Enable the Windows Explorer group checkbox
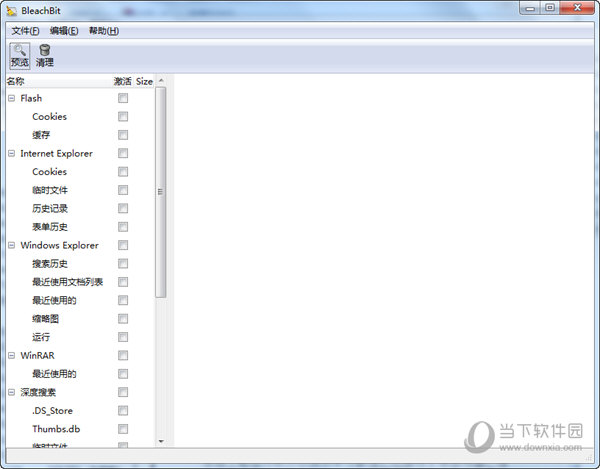This screenshot has height=469, width=600. (123, 245)
